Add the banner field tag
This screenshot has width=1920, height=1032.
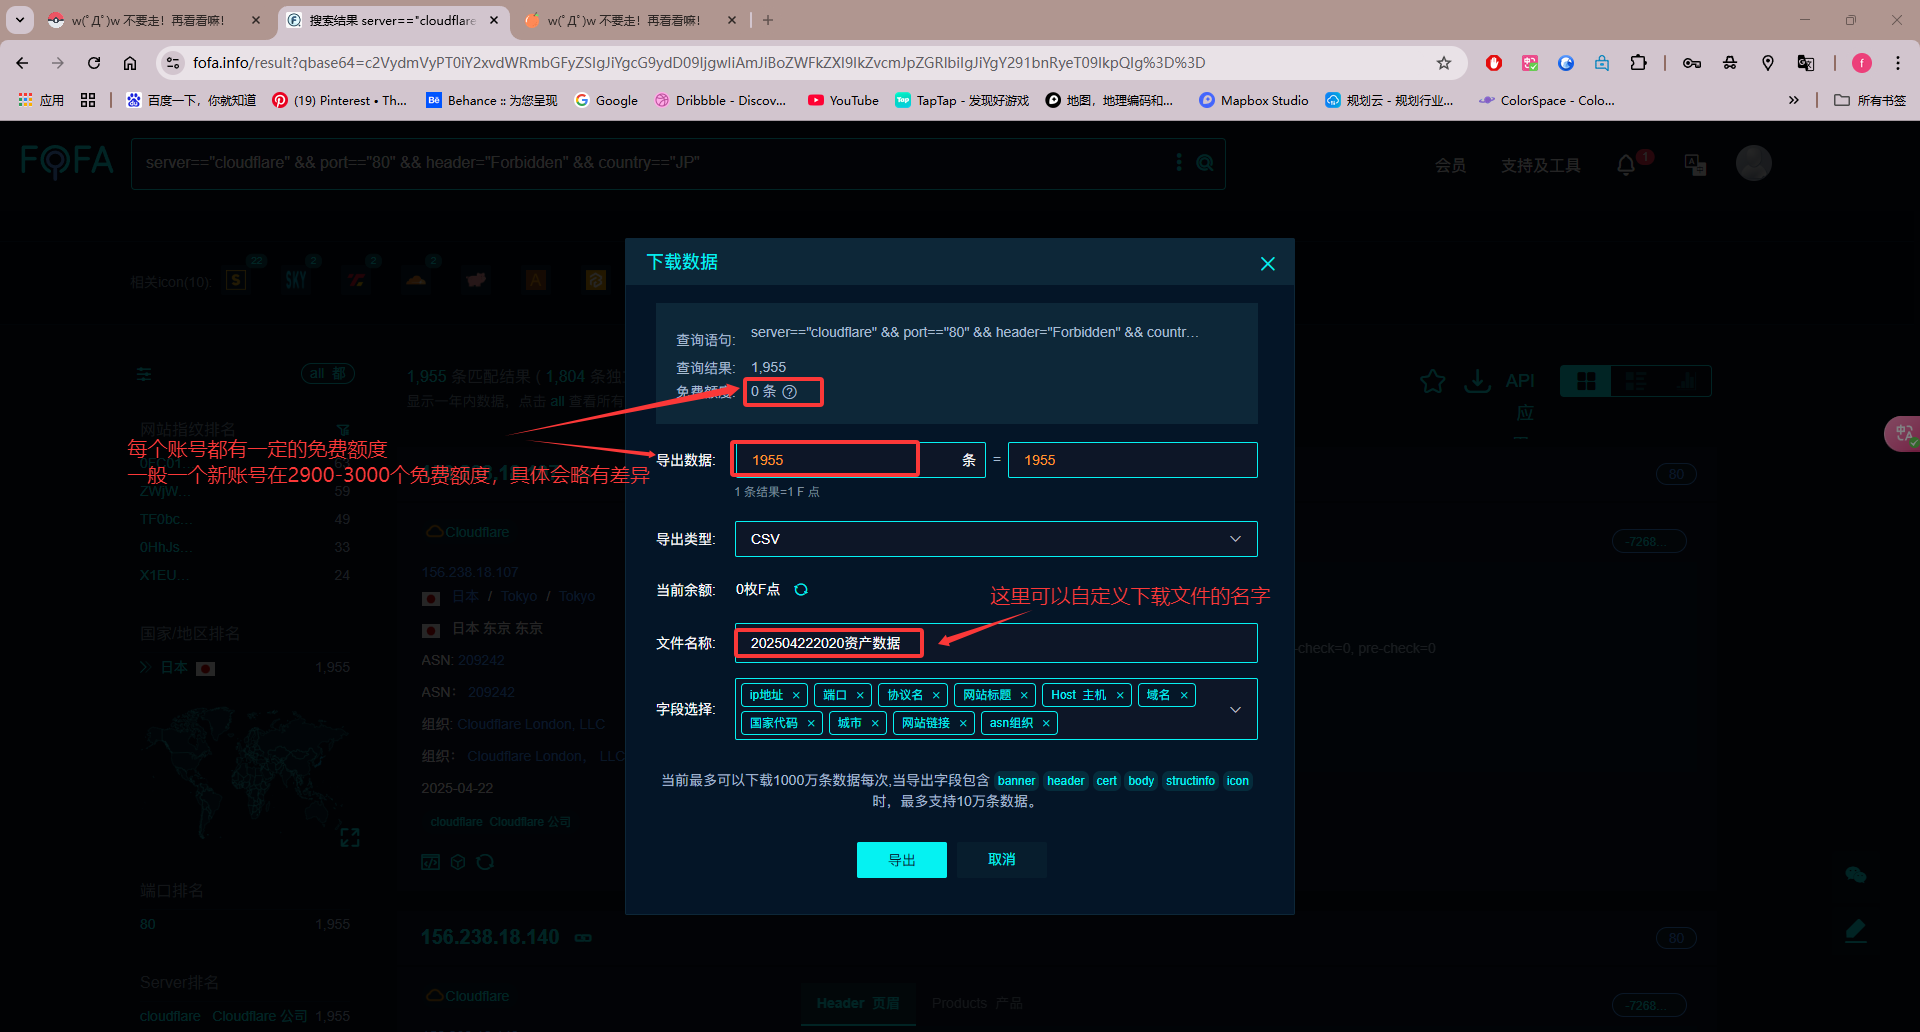pos(1016,781)
